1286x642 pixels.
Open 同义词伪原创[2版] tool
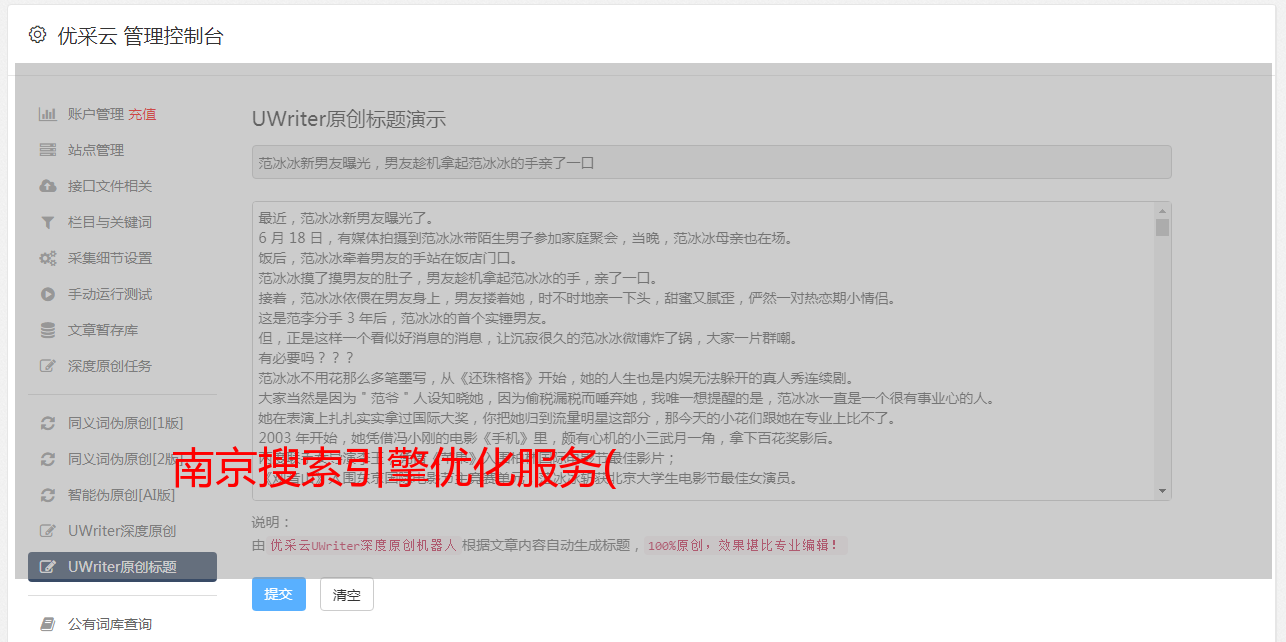click(126, 459)
